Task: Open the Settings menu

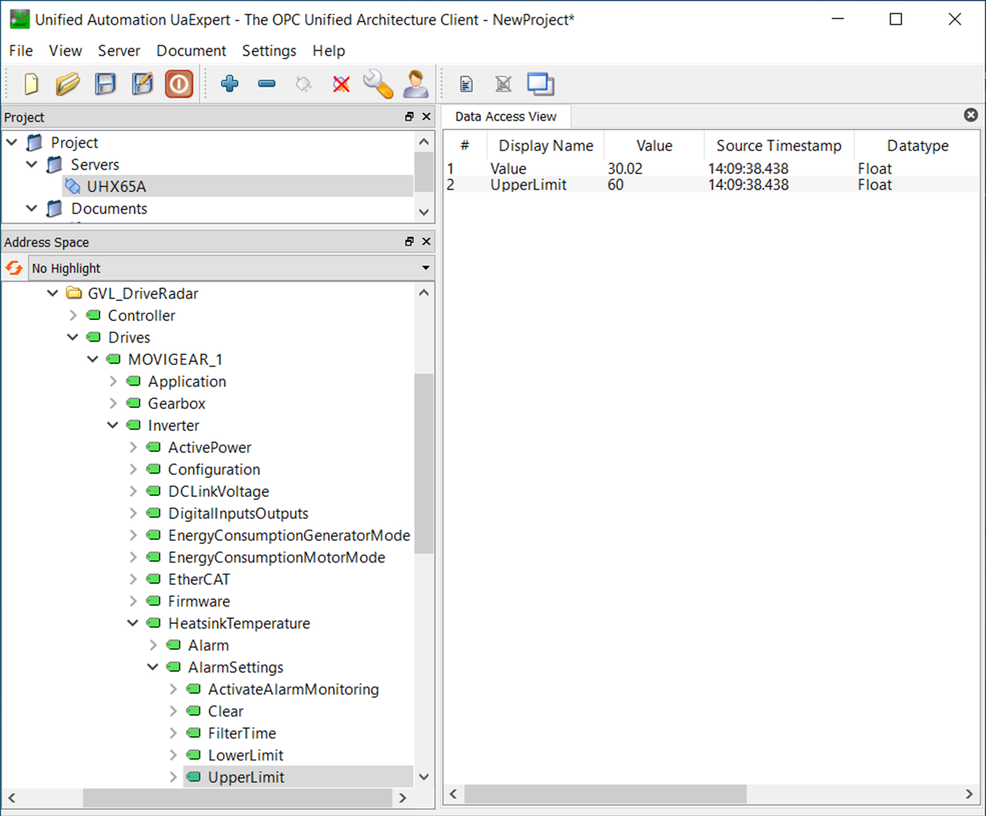Action: click(269, 50)
